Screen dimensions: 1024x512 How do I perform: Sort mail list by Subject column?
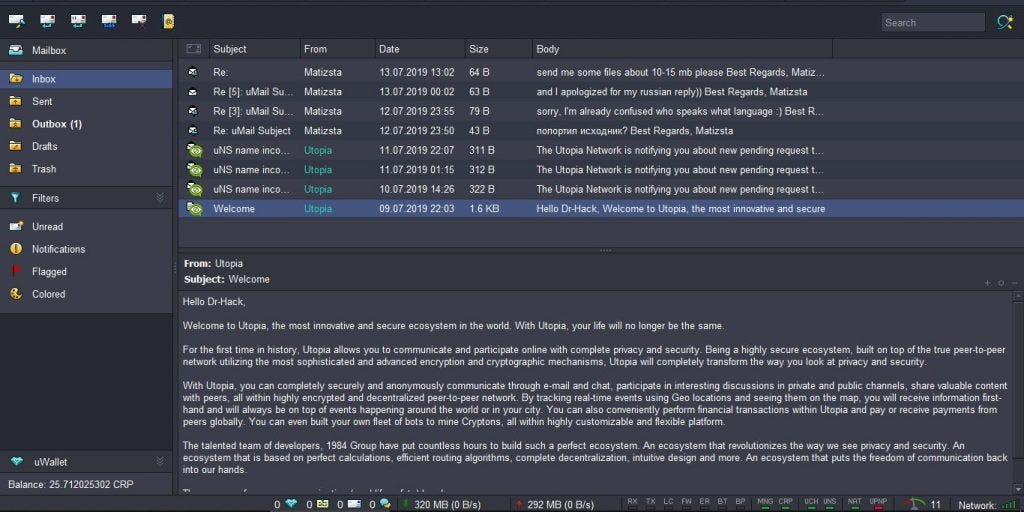tap(255, 49)
